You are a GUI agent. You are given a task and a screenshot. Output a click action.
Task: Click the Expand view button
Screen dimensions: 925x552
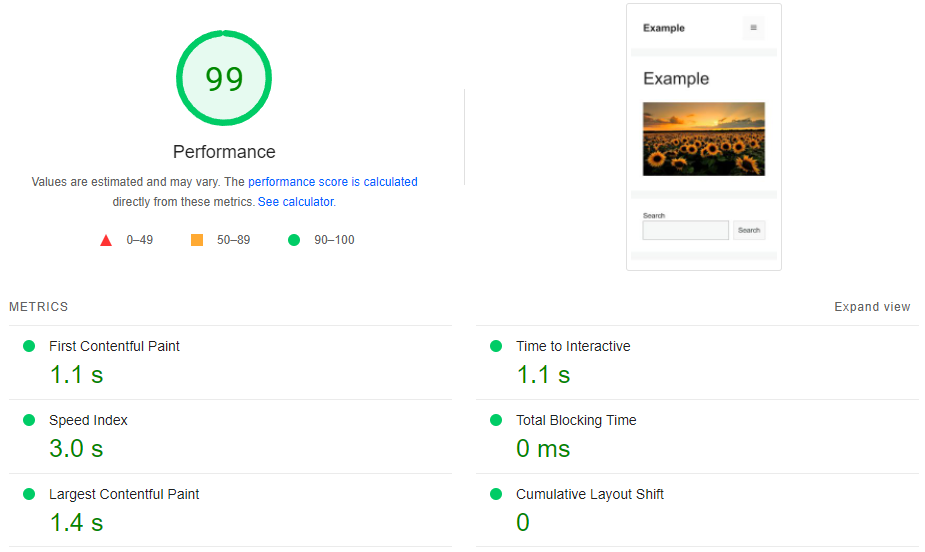click(872, 307)
